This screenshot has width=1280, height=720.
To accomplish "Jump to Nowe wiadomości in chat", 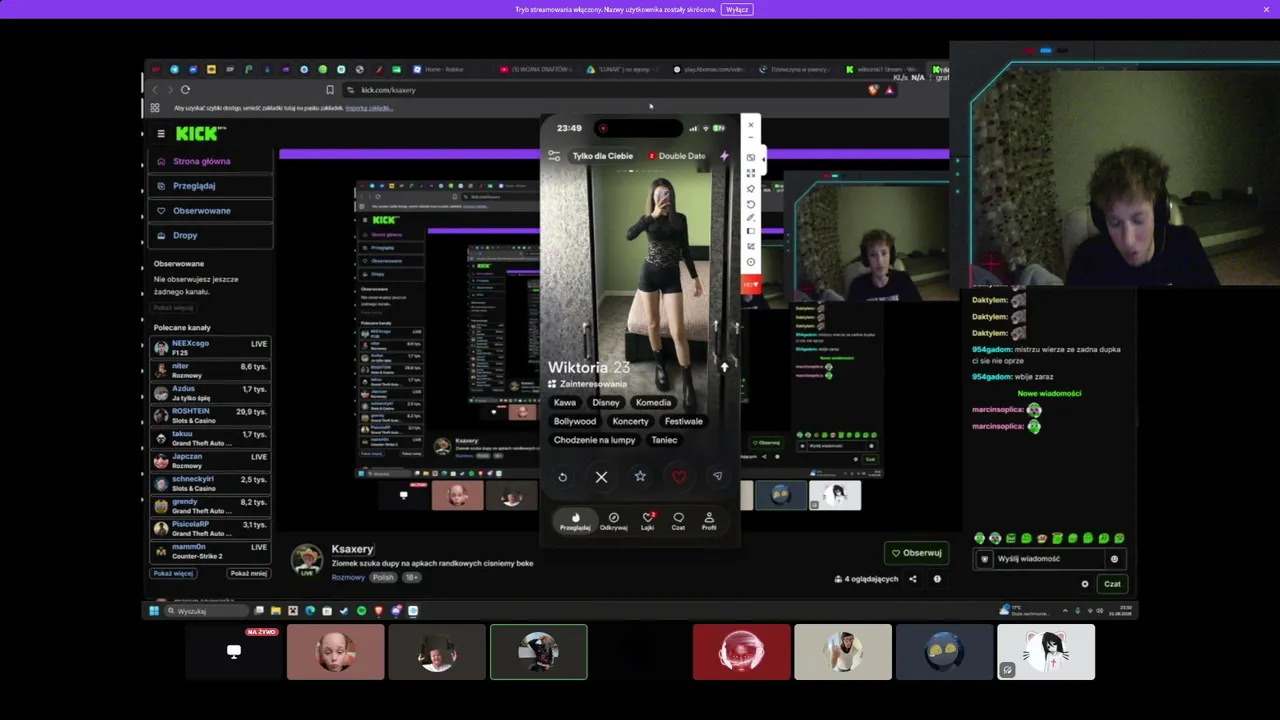I will [1048, 393].
